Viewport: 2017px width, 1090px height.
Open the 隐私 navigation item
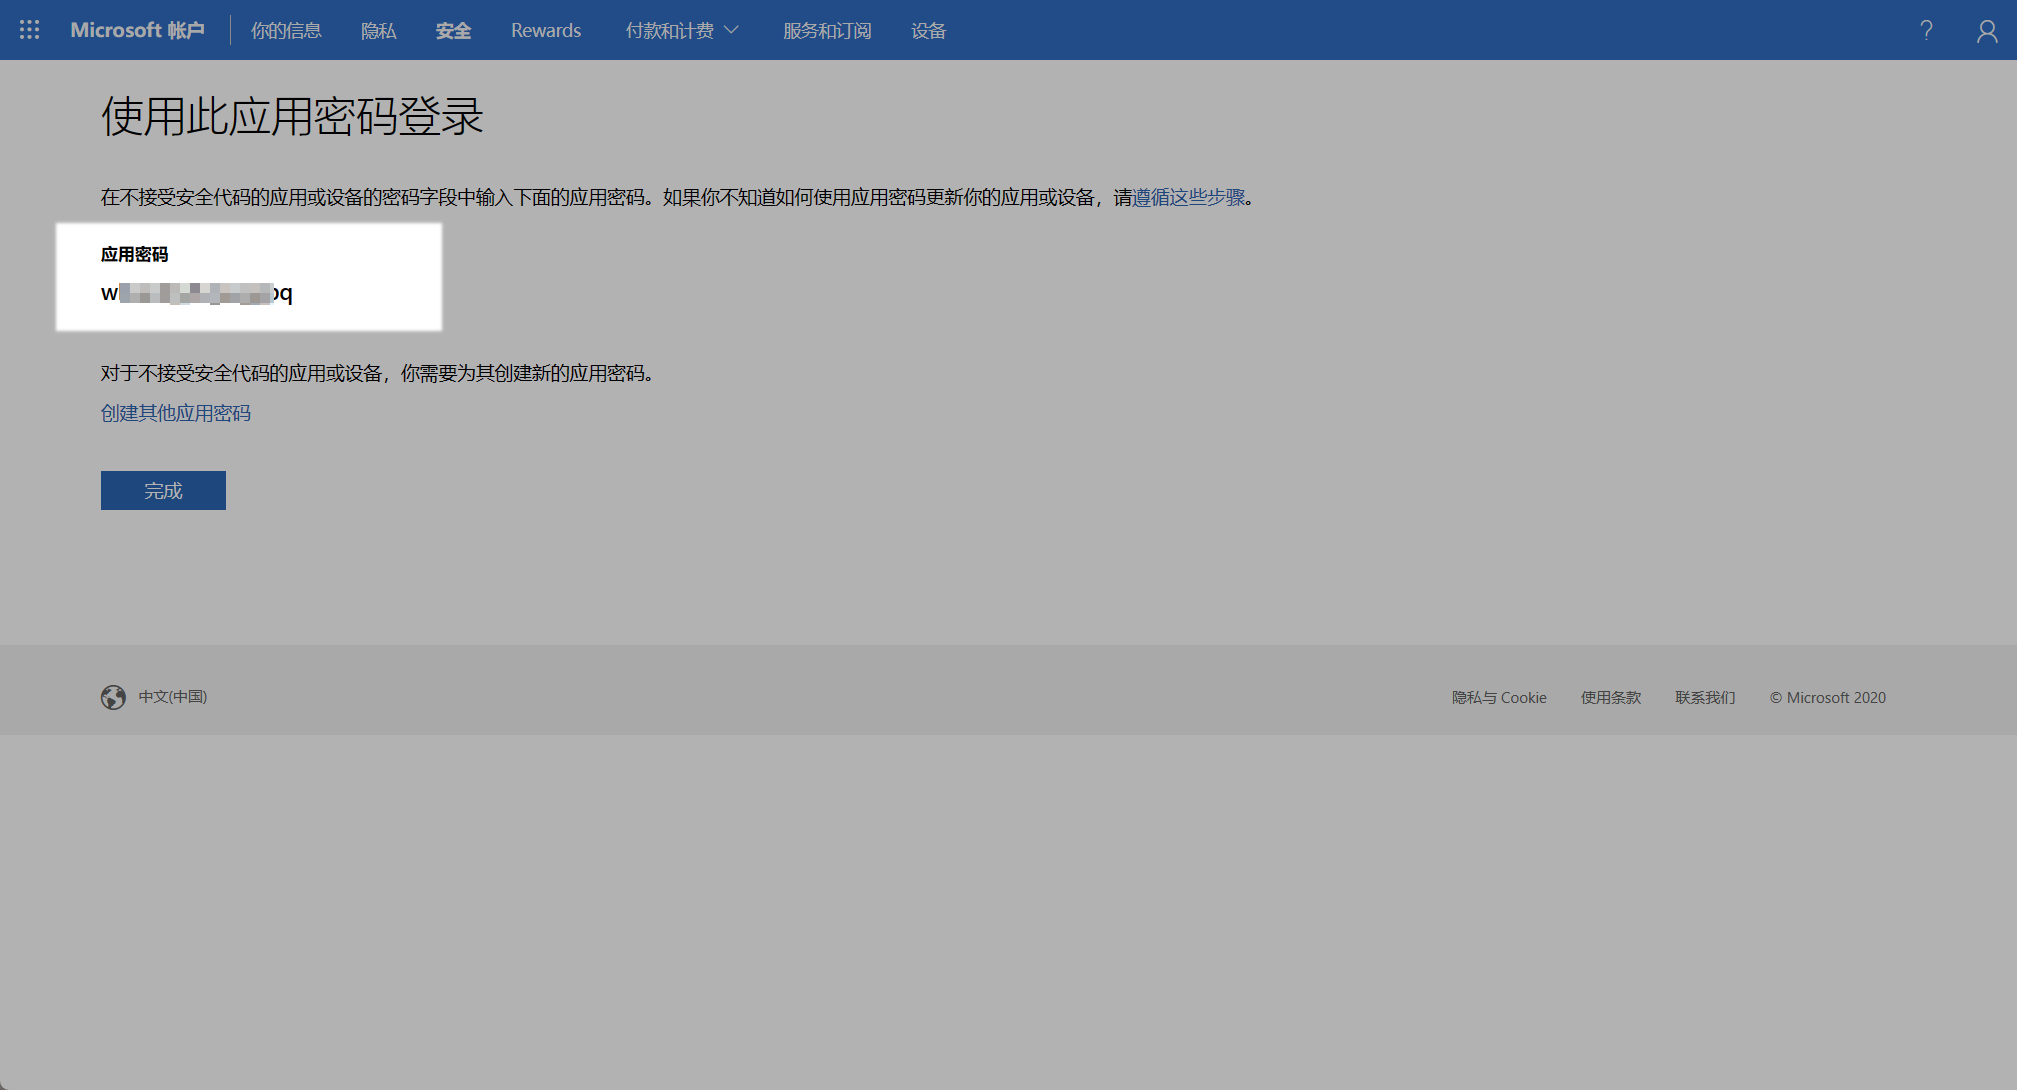coord(378,31)
